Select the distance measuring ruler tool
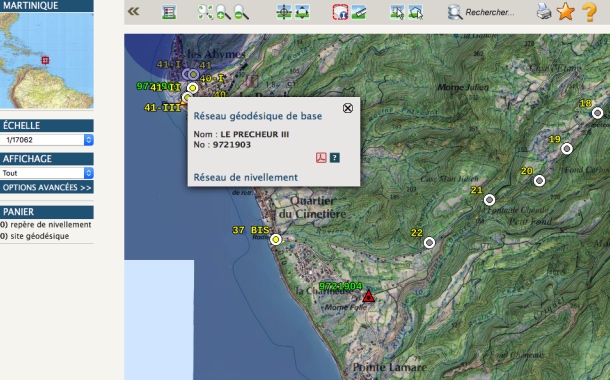The width and height of the screenshot is (610, 380). [359, 12]
